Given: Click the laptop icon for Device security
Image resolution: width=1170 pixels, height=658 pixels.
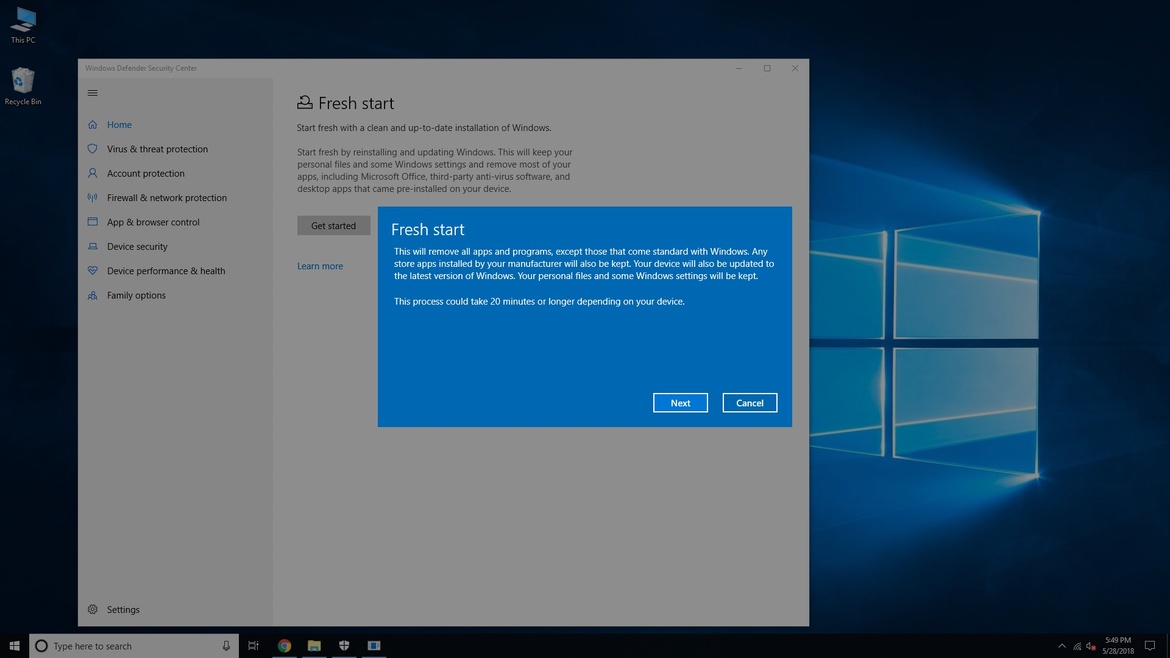Looking at the screenshot, I should pyautogui.click(x=93, y=246).
